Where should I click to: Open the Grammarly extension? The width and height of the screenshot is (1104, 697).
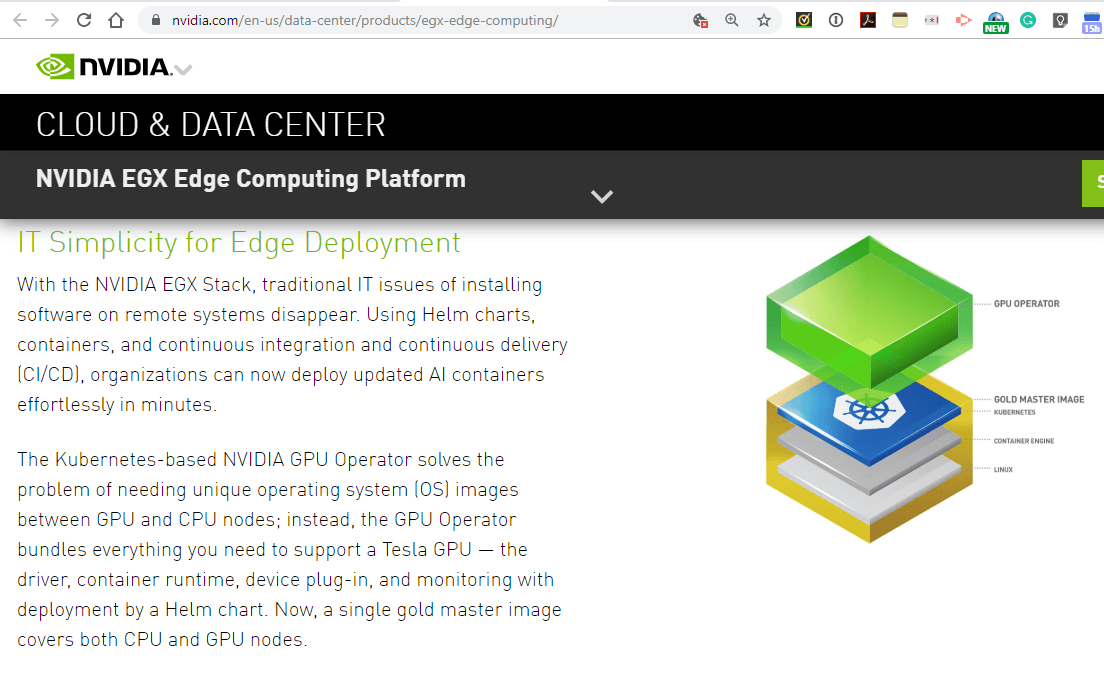click(x=1028, y=20)
